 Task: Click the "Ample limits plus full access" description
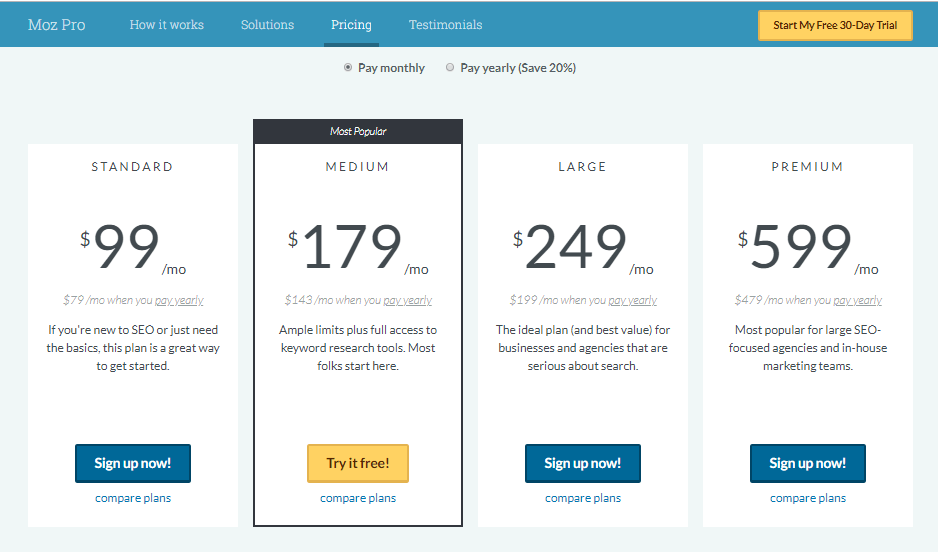pyautogui.click(x=358, y=347)
